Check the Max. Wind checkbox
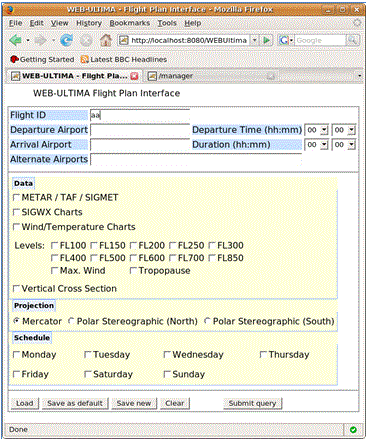Viewport: 366px width, 439px height. (54, 271)
